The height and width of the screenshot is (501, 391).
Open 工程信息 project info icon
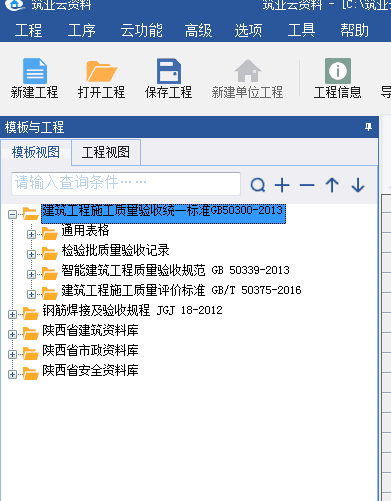click(338, 71)
